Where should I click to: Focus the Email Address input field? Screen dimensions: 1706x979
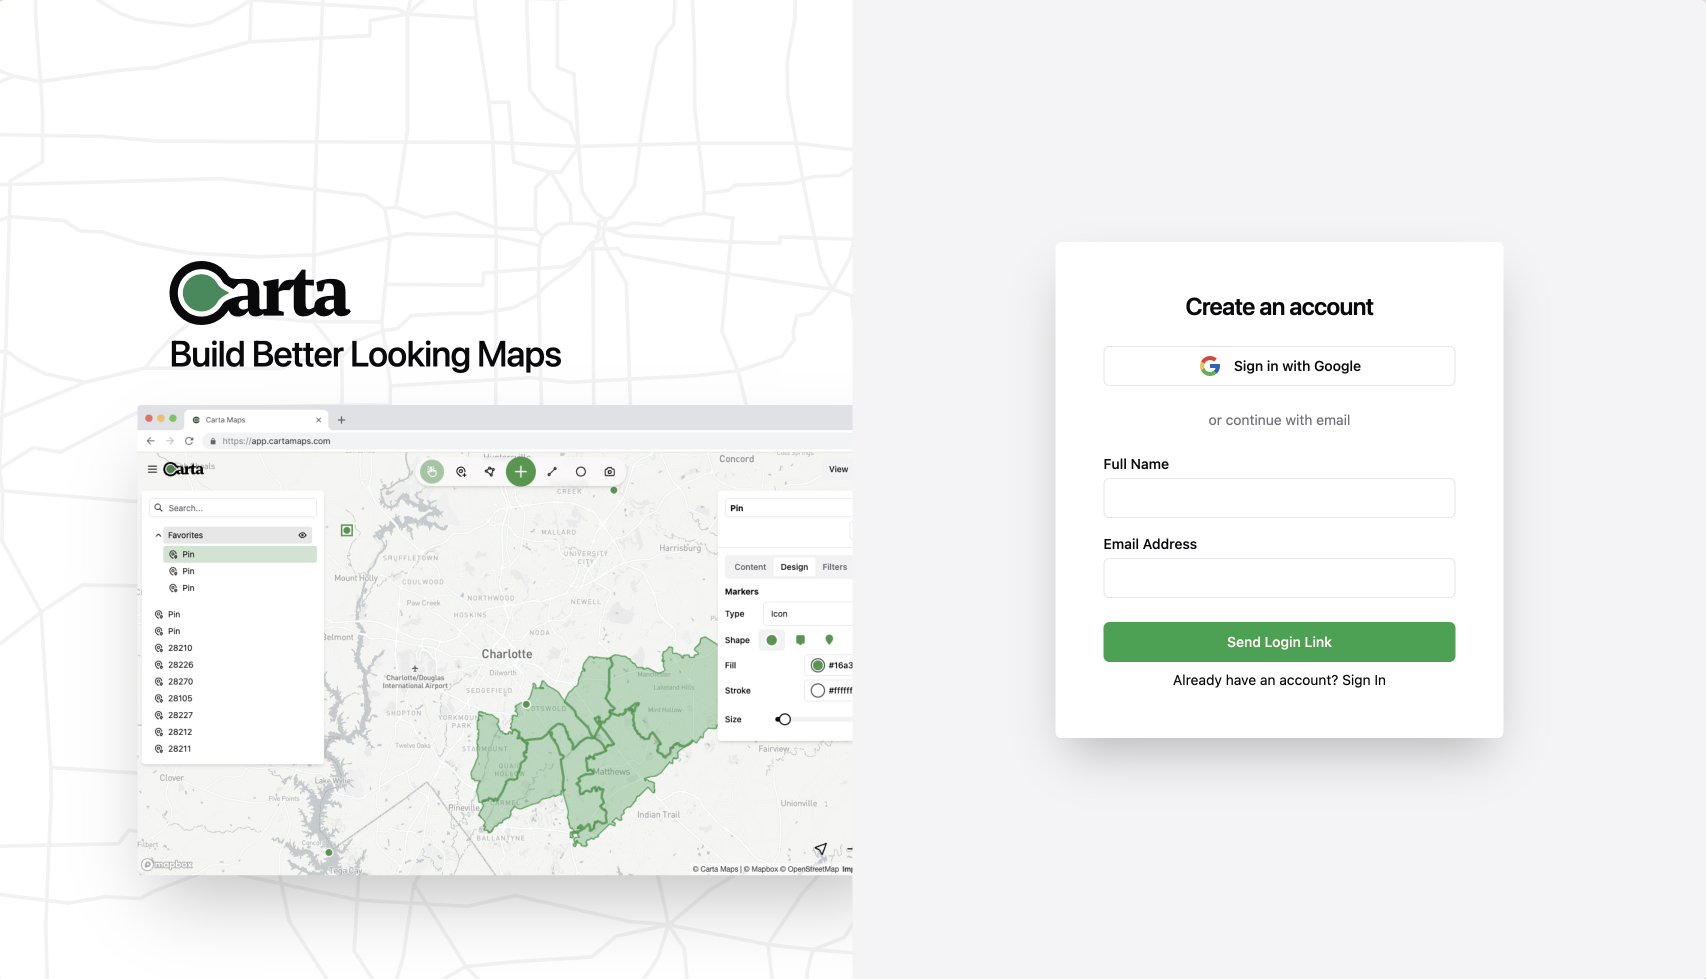coord(1279,578)
